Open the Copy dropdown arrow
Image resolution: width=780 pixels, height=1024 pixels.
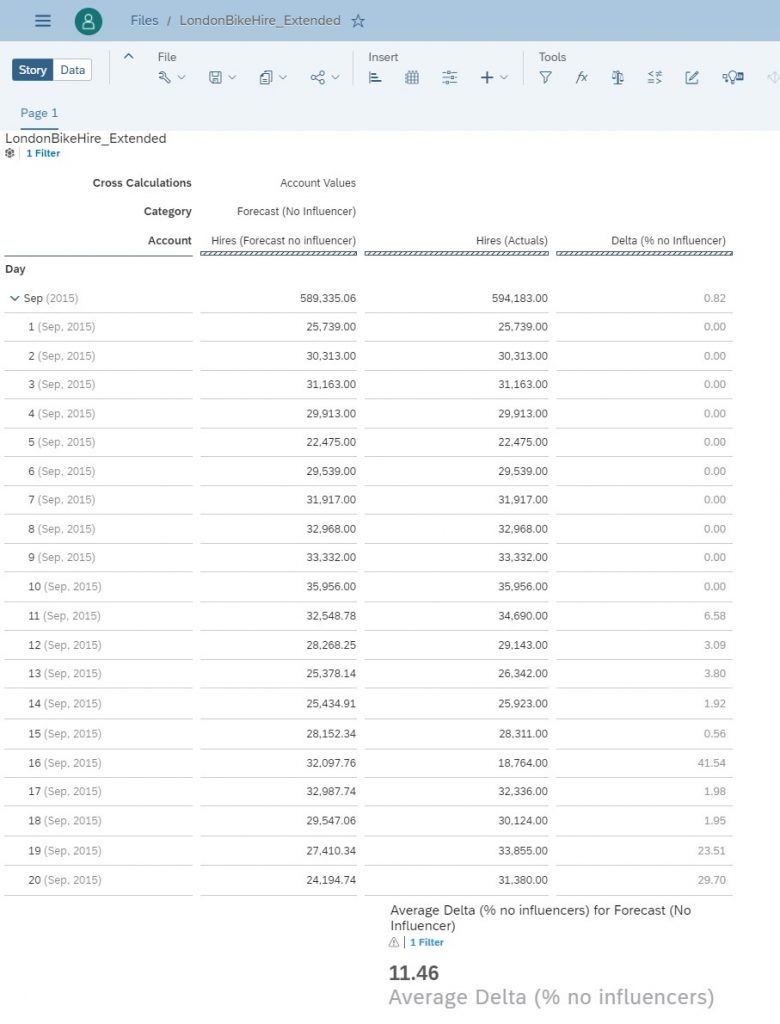(x=283, y=78)
